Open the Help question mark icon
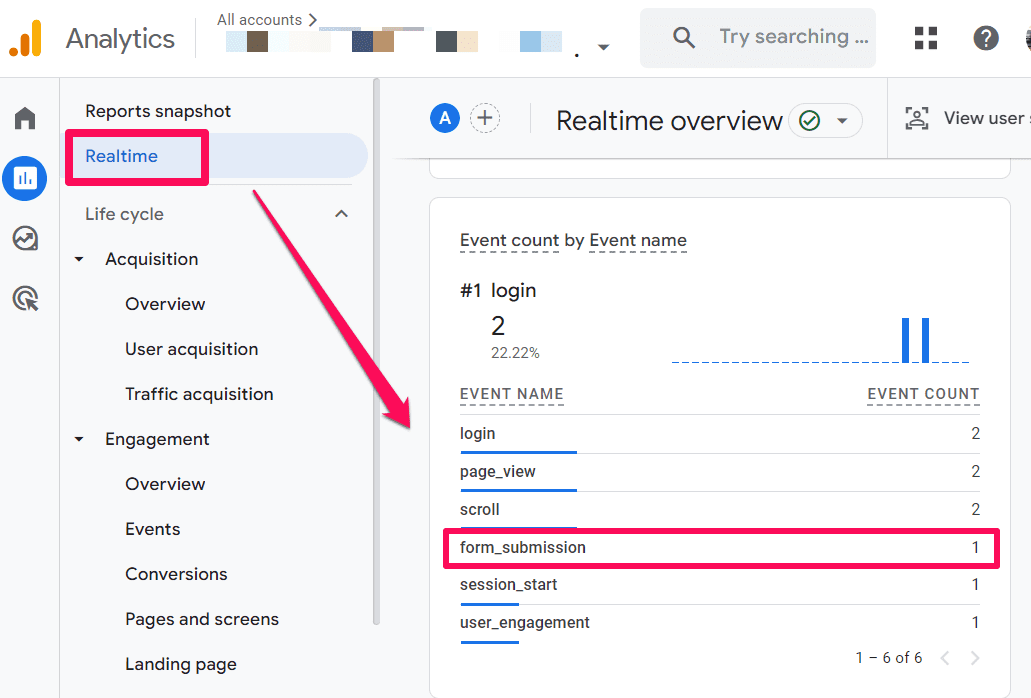1031x698 pixels. click(985, 38)
